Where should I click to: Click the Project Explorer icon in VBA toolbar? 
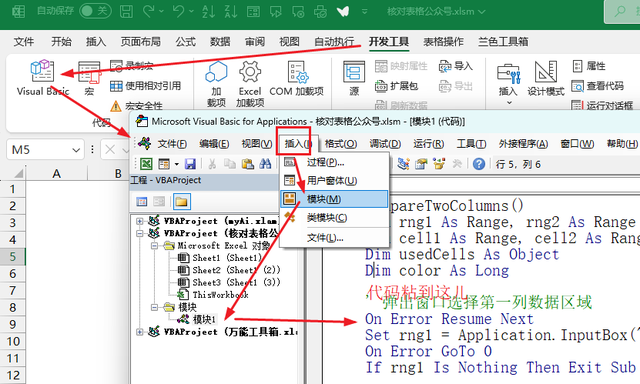tap(403, 164)
